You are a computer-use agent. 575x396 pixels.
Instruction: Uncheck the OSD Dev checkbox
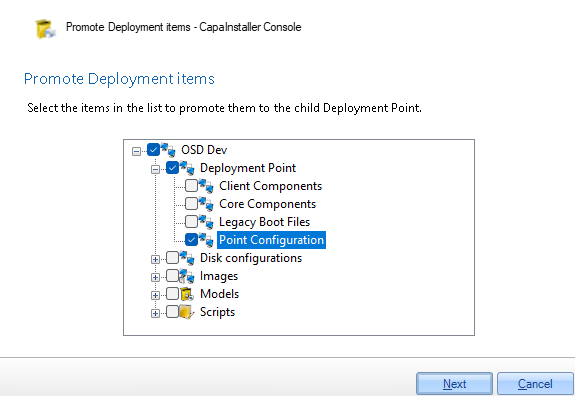click(x=153, y=150)
